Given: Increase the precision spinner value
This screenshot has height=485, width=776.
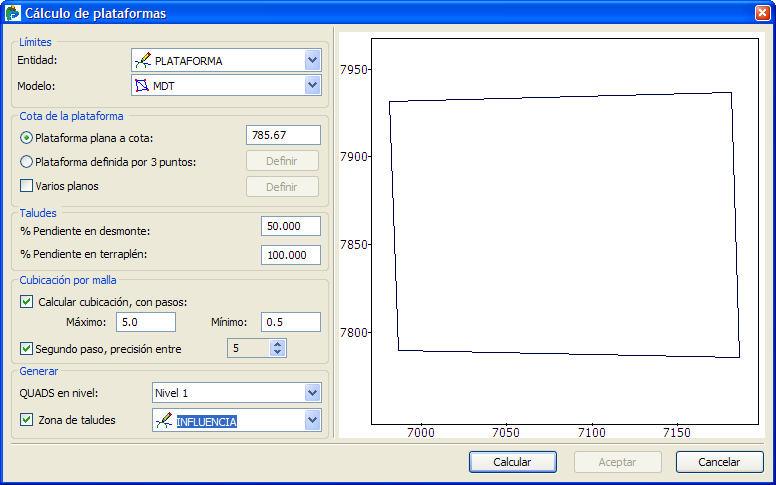Looking at the screenshot, I should pyautogui.click(x=278, y=343).
